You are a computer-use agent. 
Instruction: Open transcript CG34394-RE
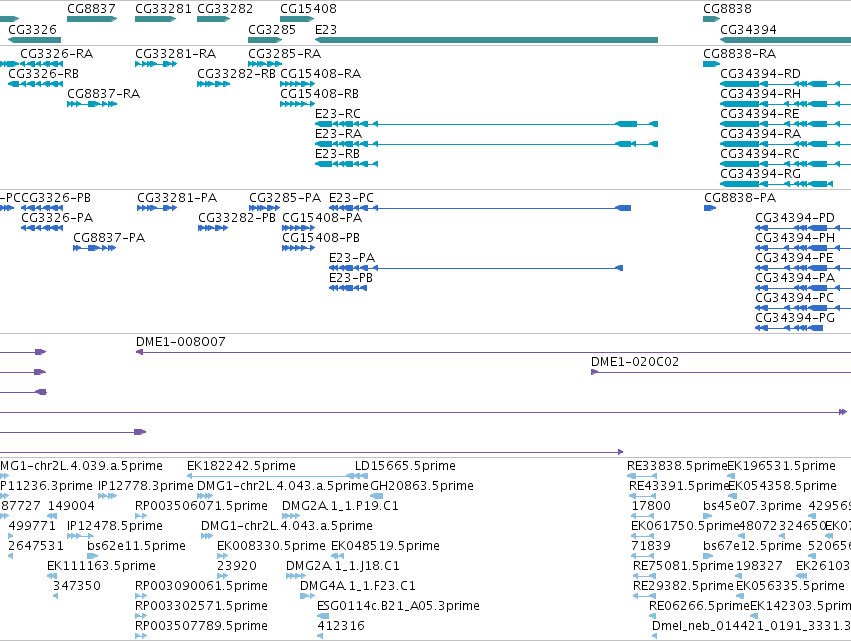759,114
